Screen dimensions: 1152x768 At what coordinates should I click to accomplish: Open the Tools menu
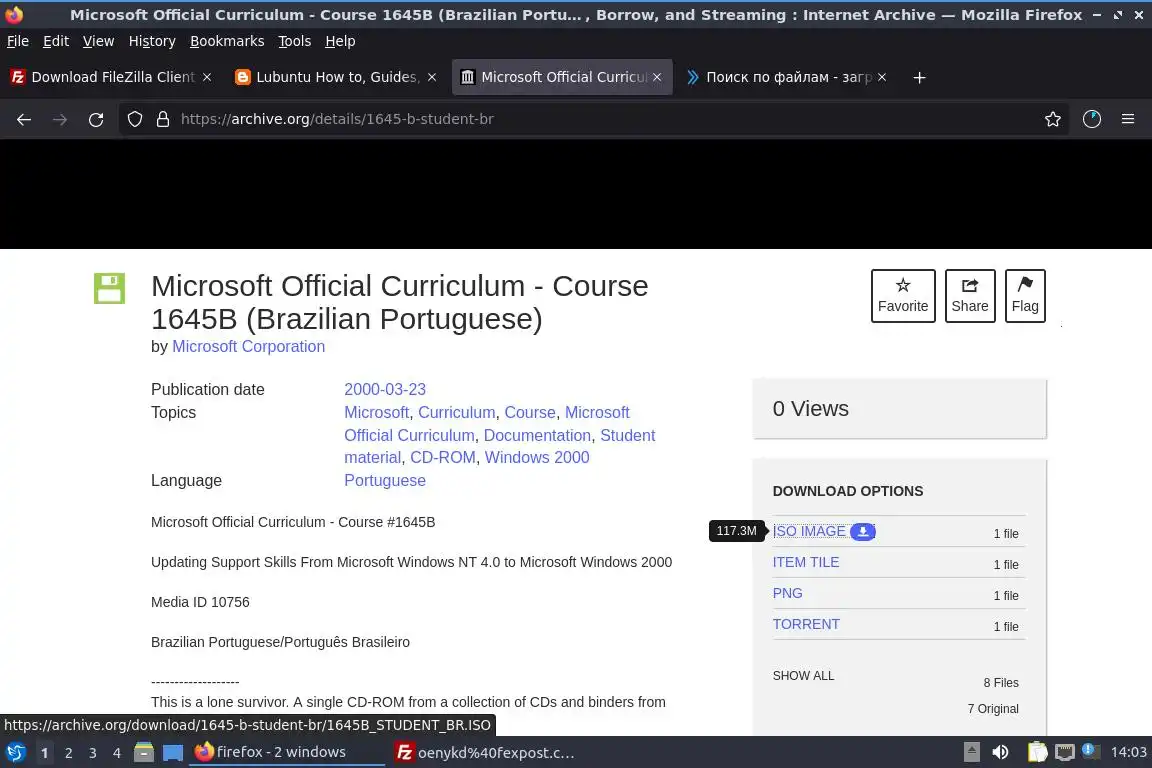[x=295, y=41]
